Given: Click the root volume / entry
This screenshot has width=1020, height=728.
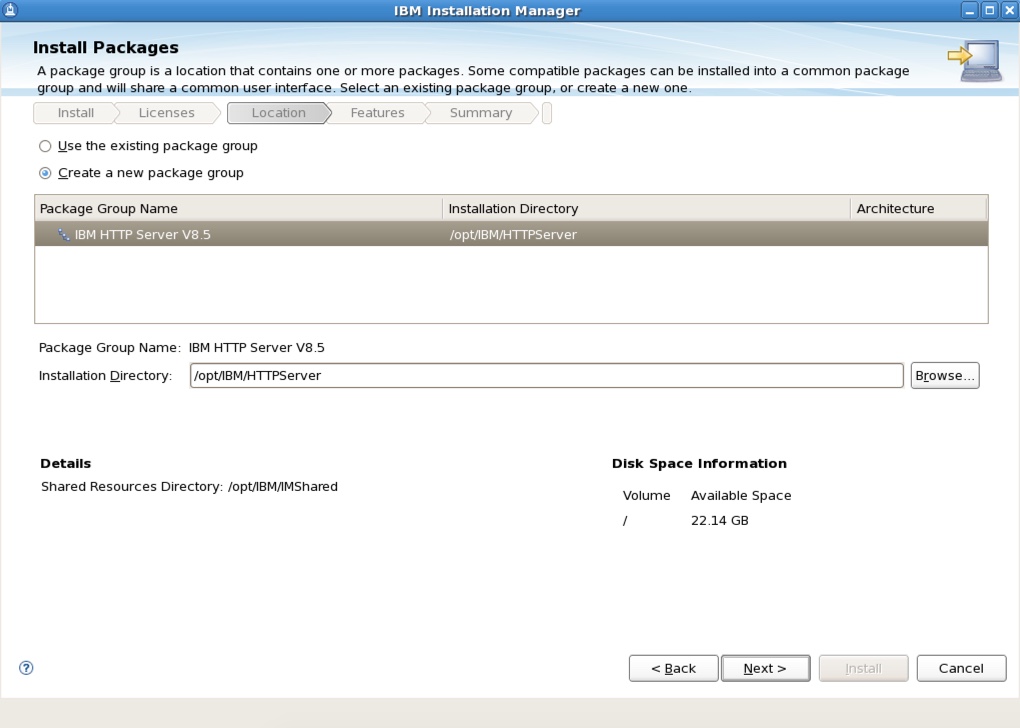Looking at the screenshot, I should [625, 520].
